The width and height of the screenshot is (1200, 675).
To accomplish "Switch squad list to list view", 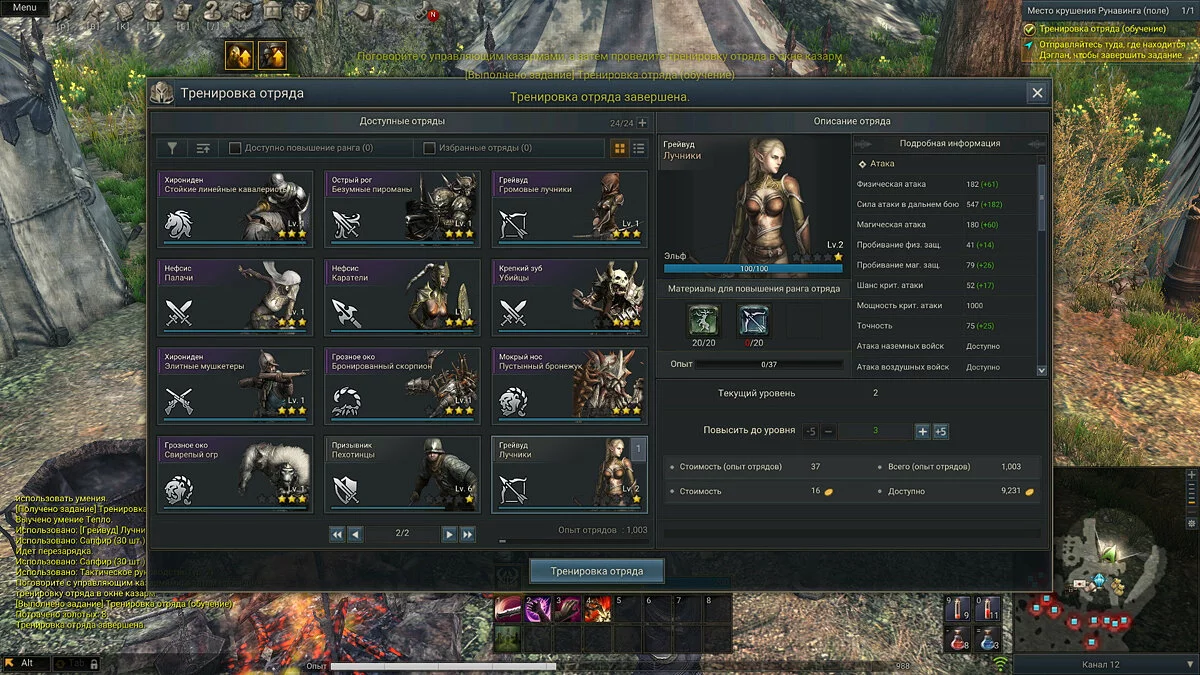I will (x=639, y=148).
